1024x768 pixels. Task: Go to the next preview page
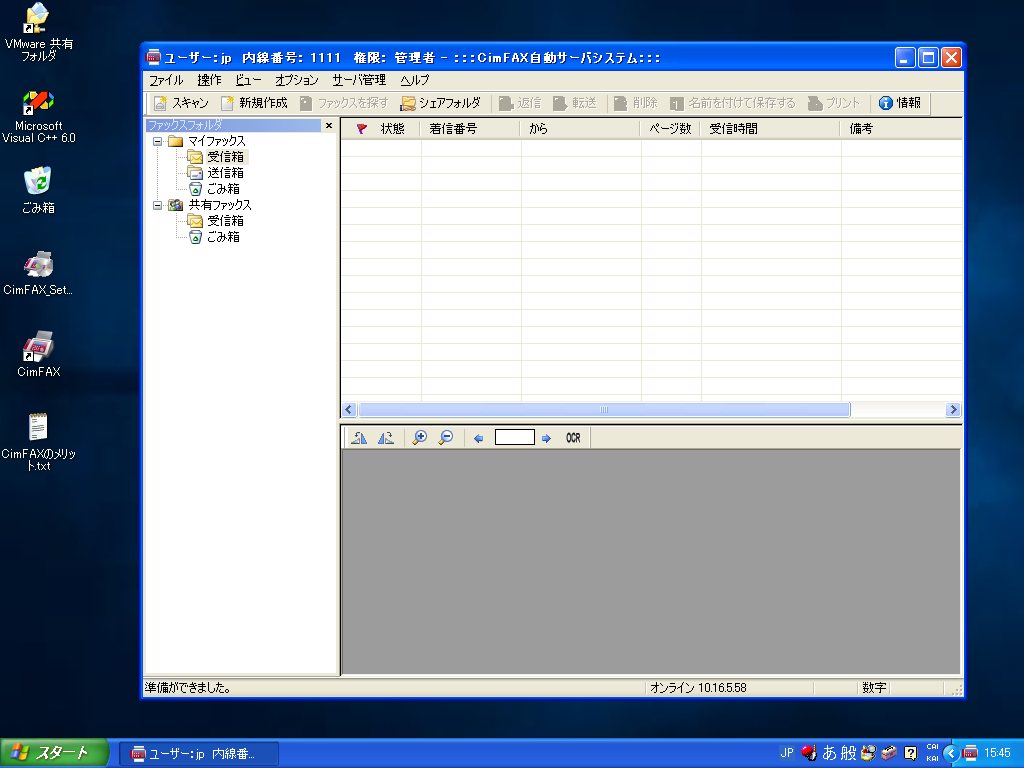[x=547, y=438]
